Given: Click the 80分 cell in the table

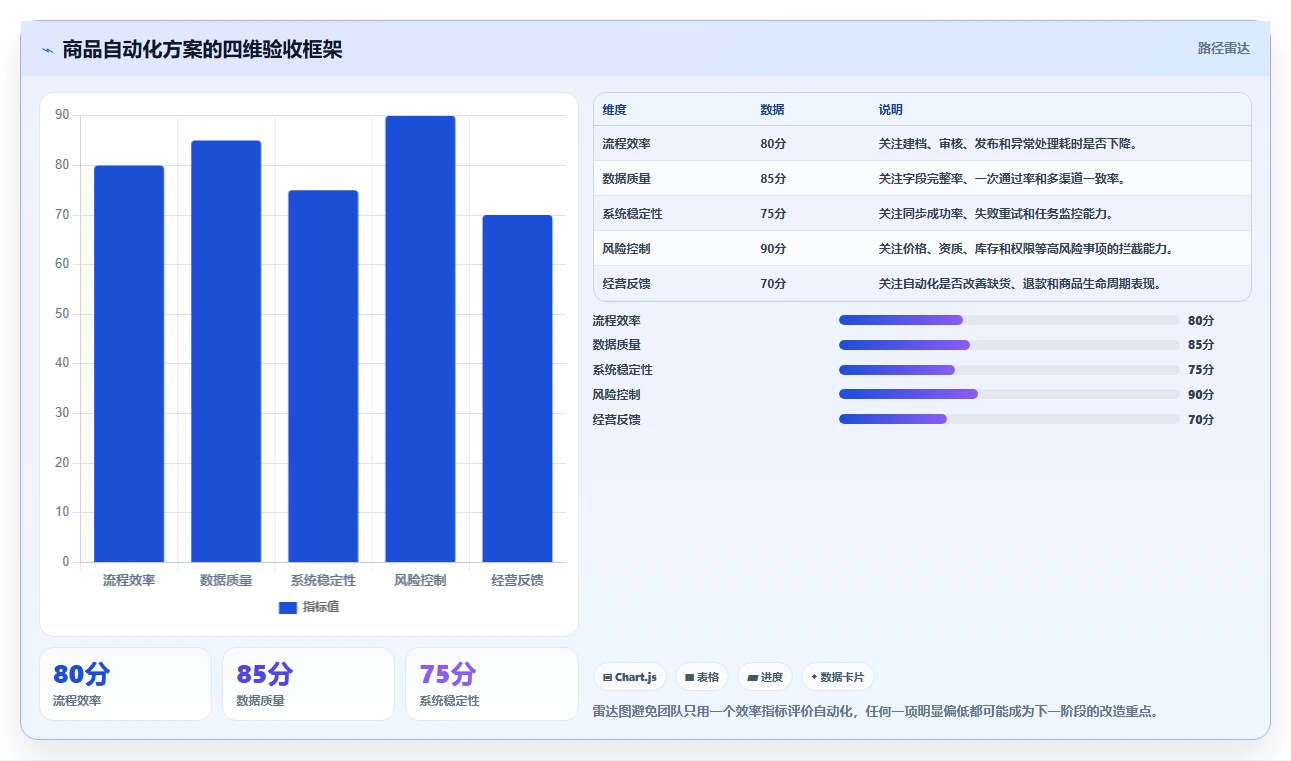Looking at the screenshot, I should click(x=773, y=144).
